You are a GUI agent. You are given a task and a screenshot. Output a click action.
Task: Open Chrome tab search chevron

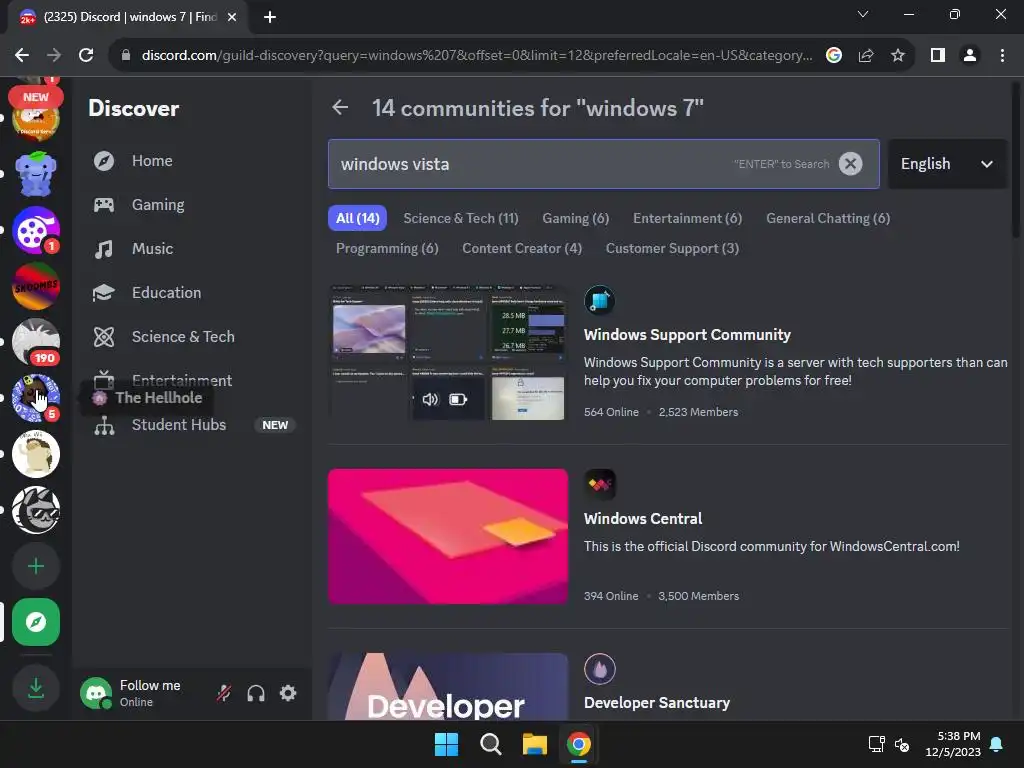coord(863,14)
